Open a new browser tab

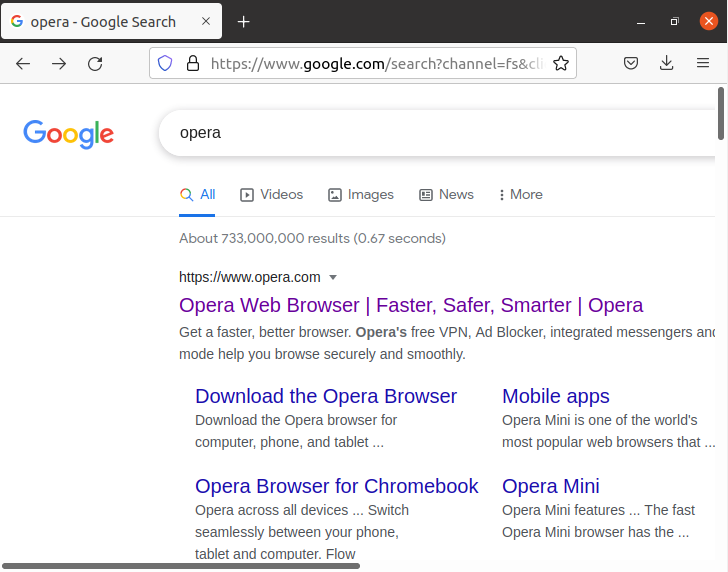tap(243, 21)
